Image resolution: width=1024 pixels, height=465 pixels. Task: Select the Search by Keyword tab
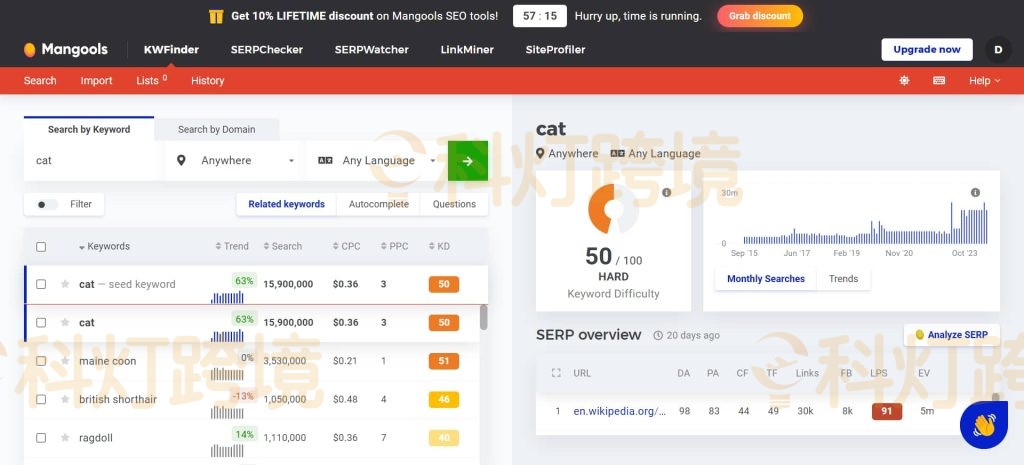(x=89, y=129)
